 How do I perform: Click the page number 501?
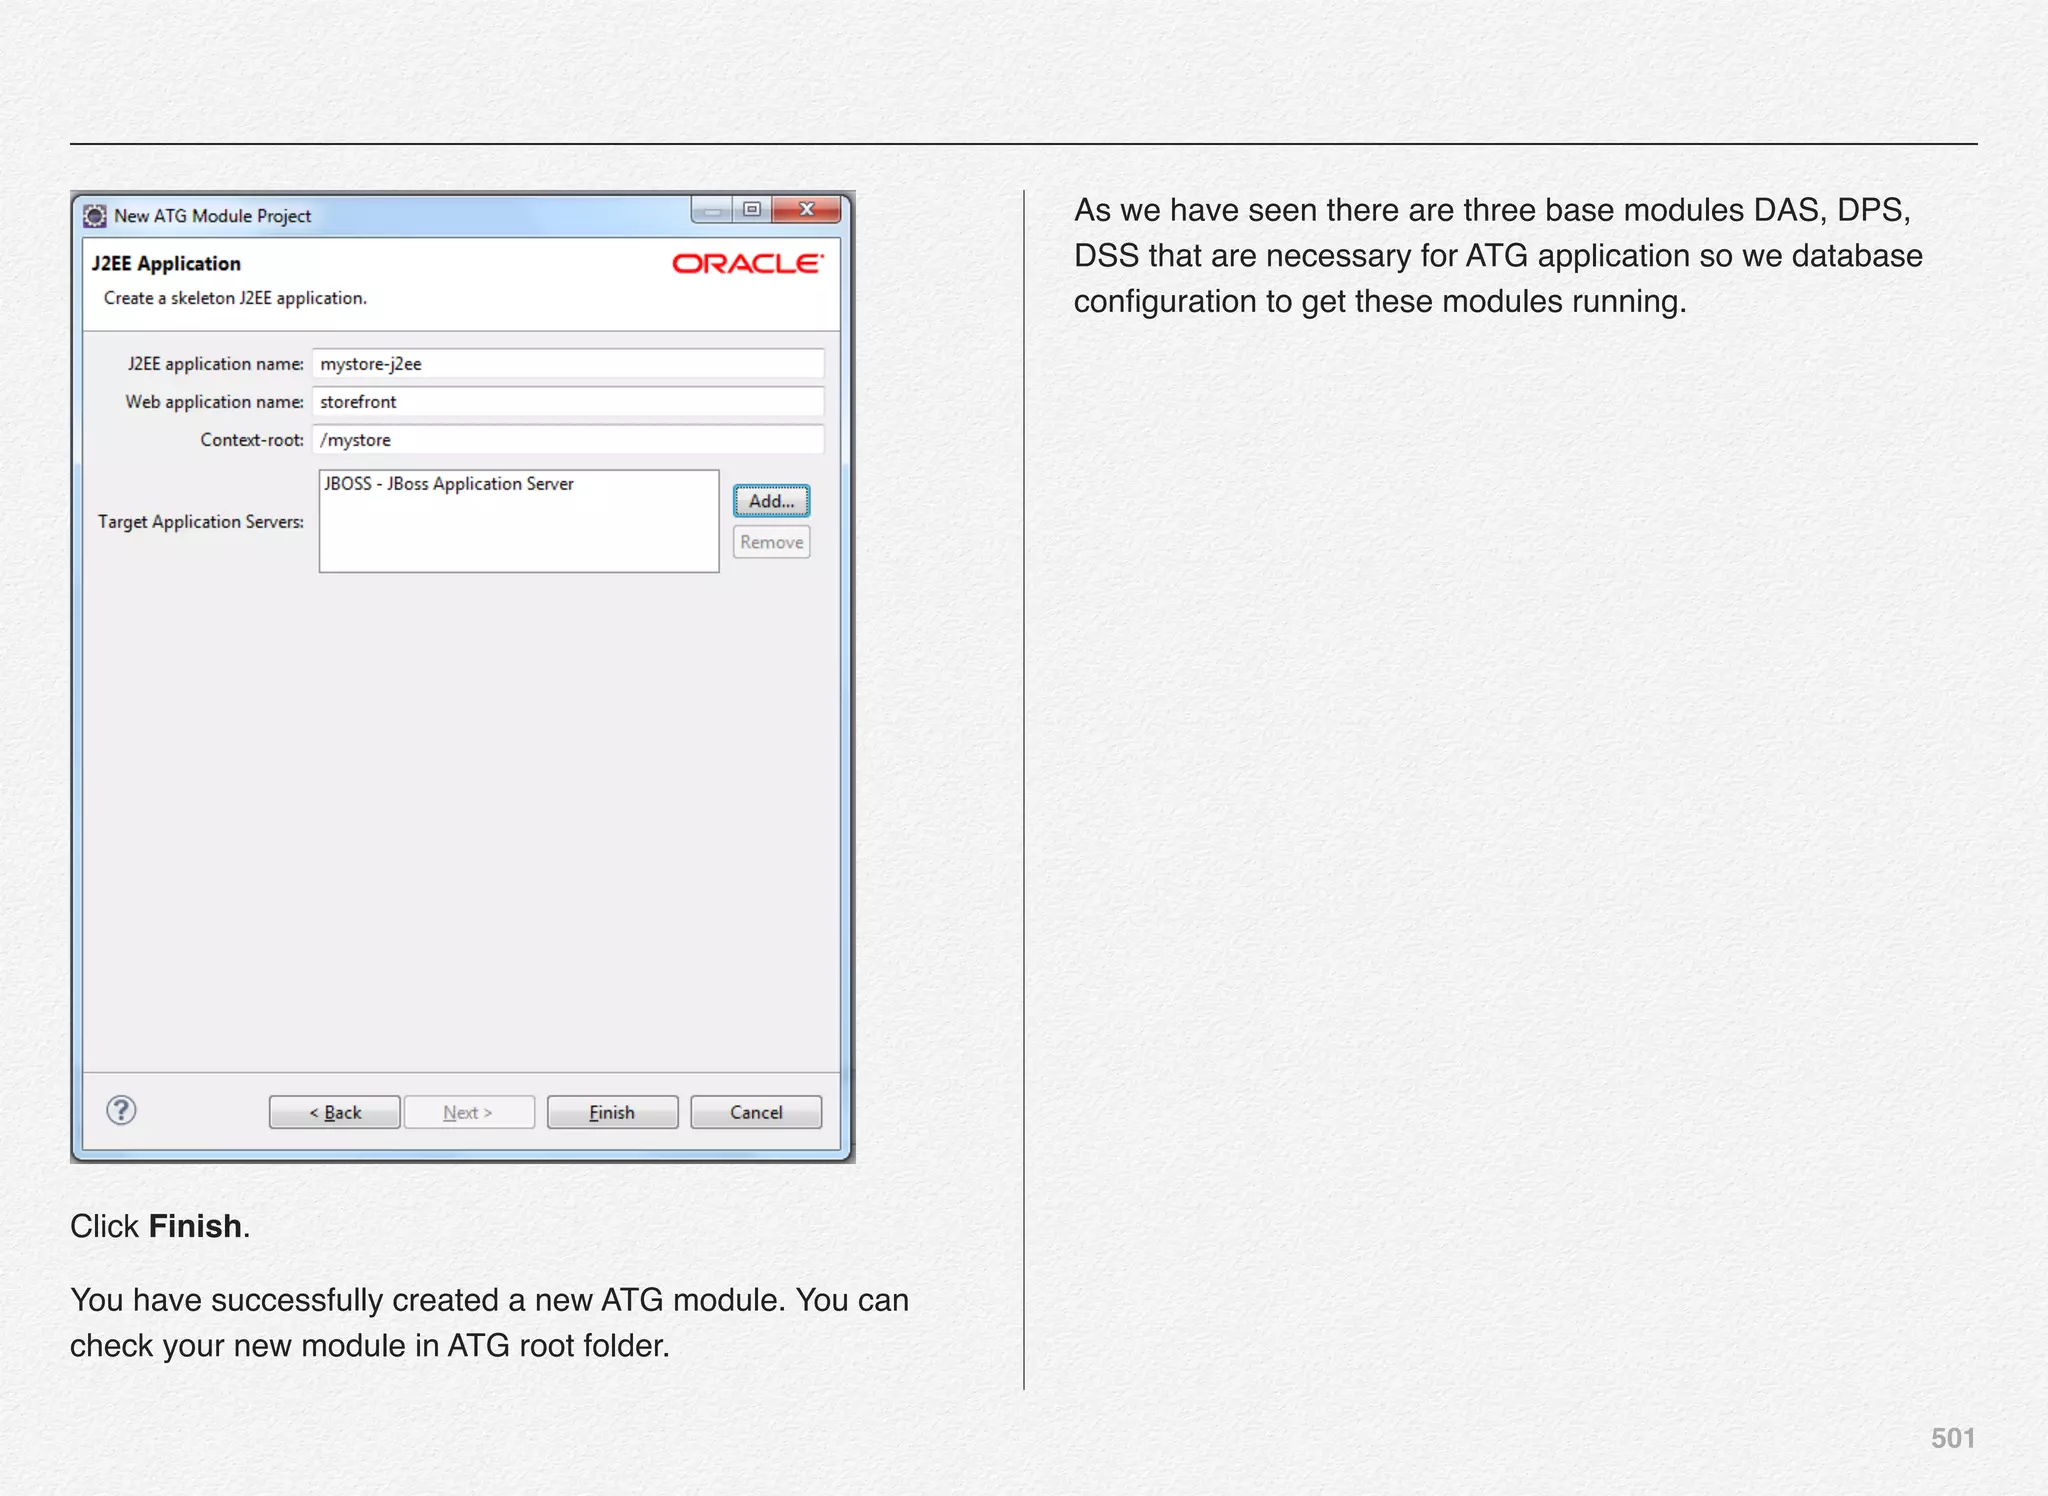point(1953,1438)
